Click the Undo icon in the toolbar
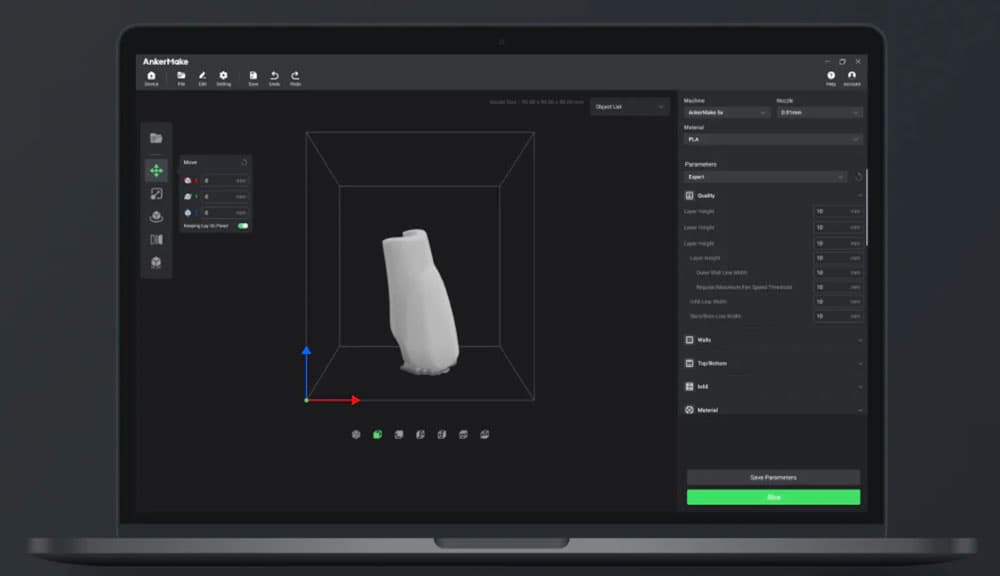This screenshot has height=576, width=1000. 275,76
